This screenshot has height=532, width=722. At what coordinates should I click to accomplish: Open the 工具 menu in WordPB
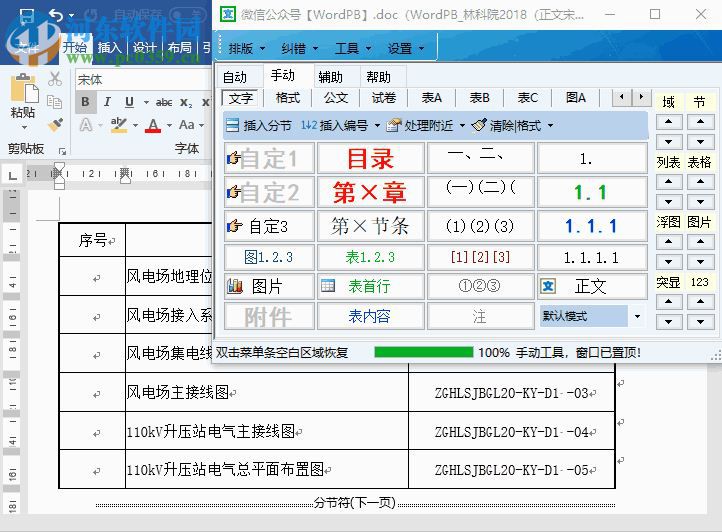(353, 48)
